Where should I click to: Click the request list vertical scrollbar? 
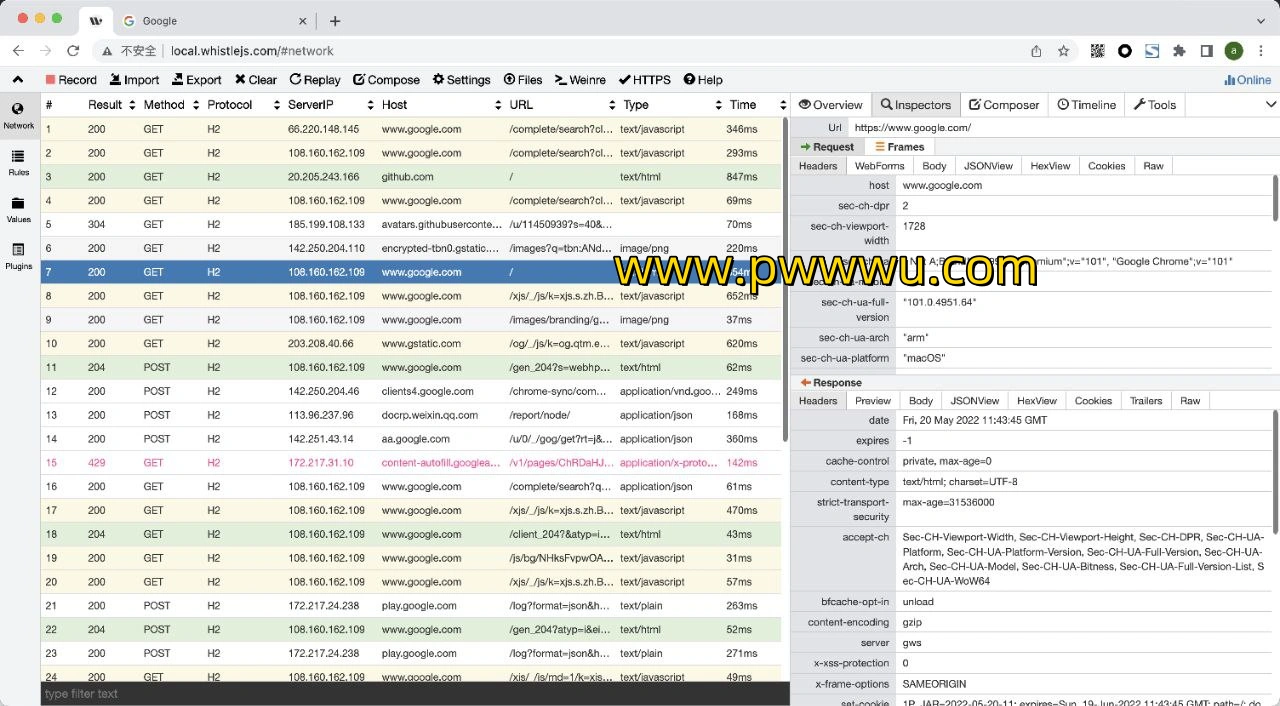[x=785, y=280]
